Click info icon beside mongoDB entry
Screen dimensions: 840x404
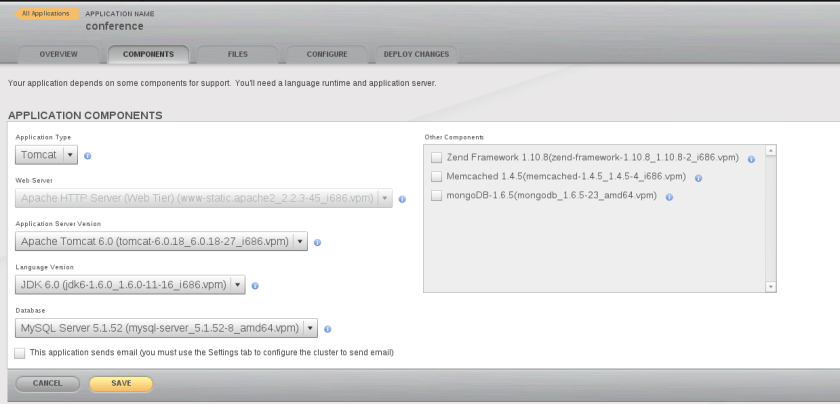coord(669,196)
